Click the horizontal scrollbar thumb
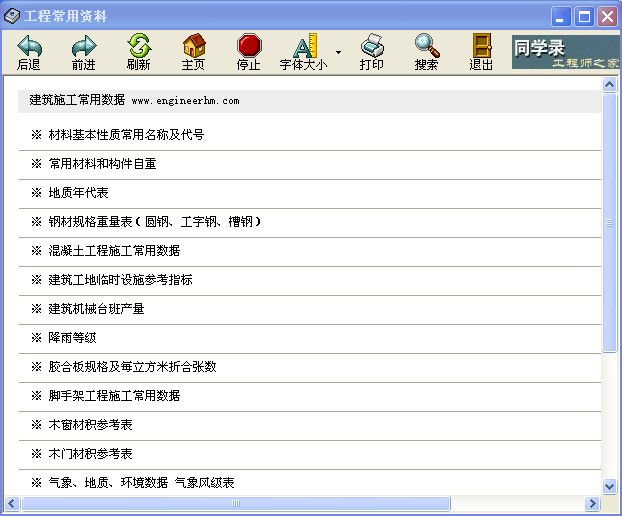Screen dimensions: 622x516 tap(236, 504)
